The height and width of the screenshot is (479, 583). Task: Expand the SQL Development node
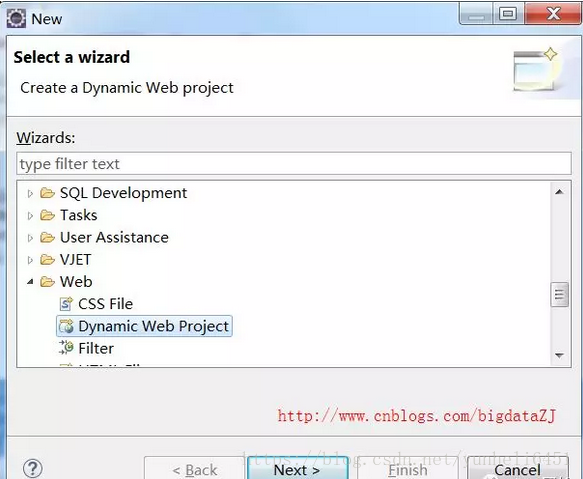pos(30,193)
